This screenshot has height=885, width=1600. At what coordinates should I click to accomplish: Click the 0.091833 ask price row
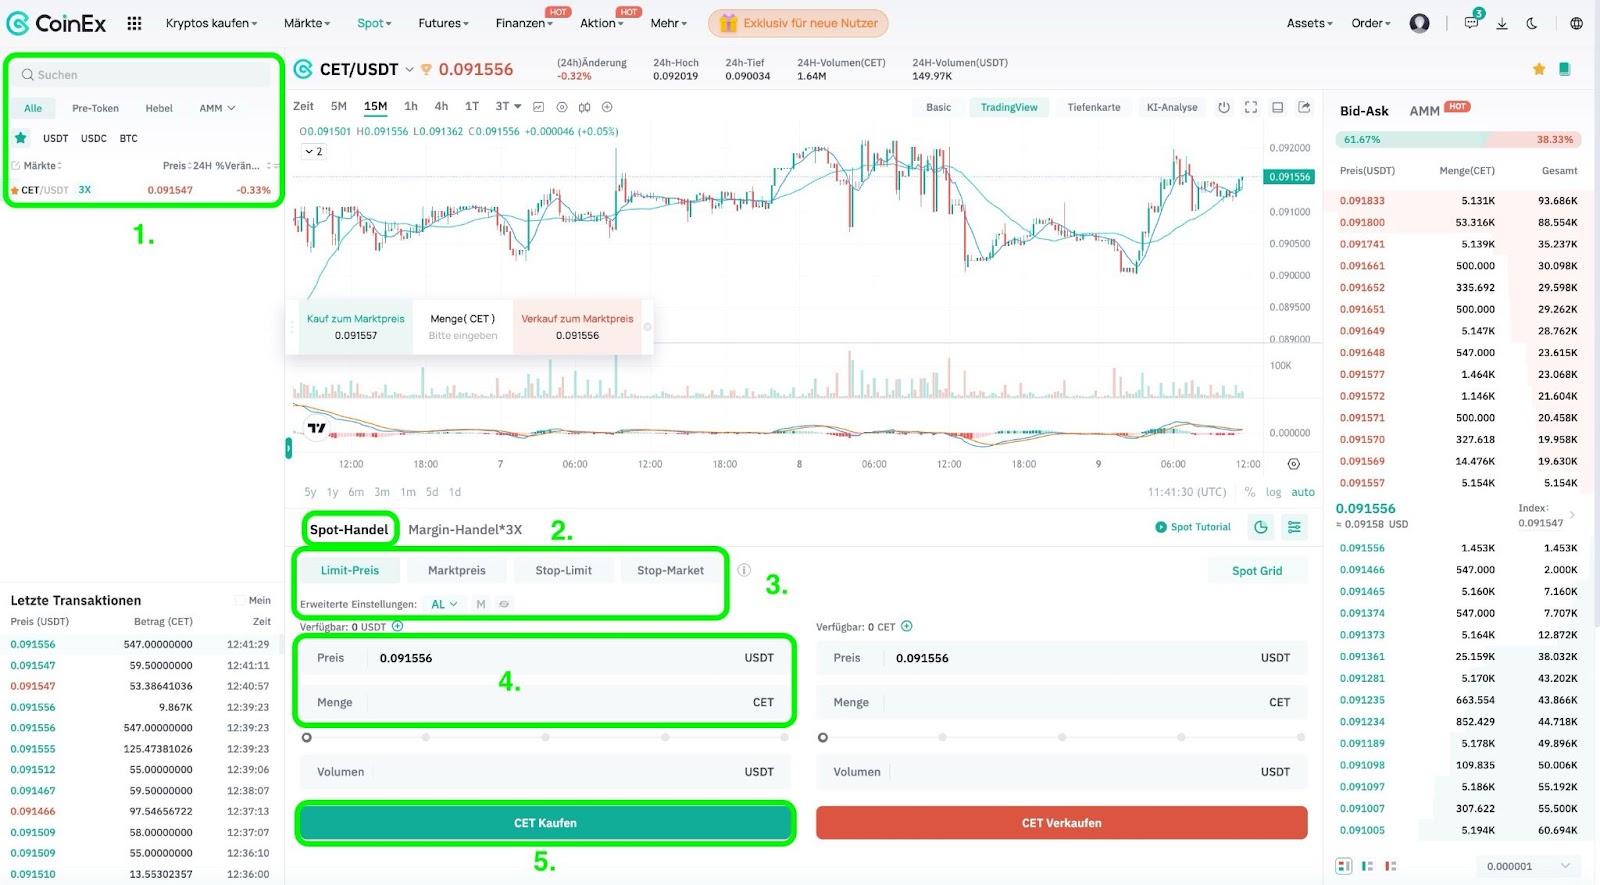click(1459, 201)
